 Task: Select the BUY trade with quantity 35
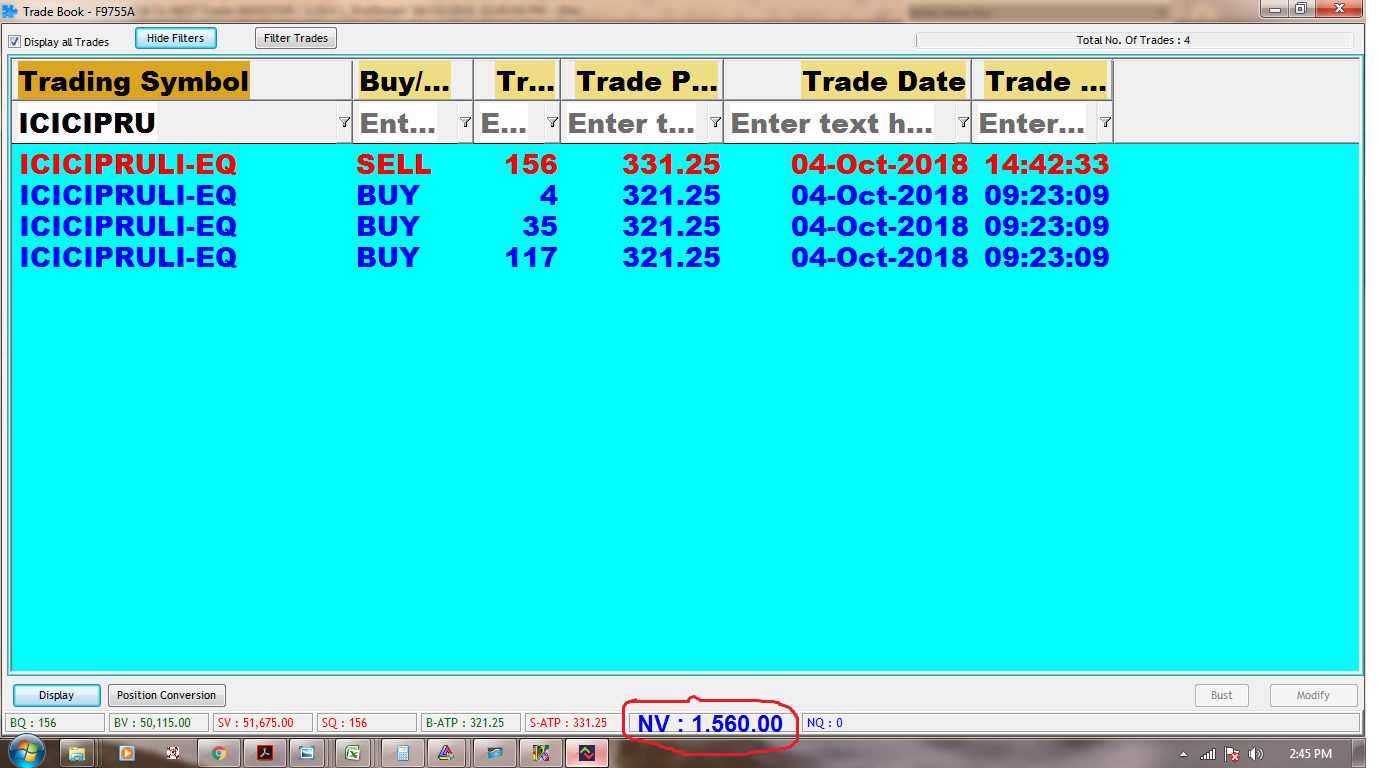tap(564, 226)
